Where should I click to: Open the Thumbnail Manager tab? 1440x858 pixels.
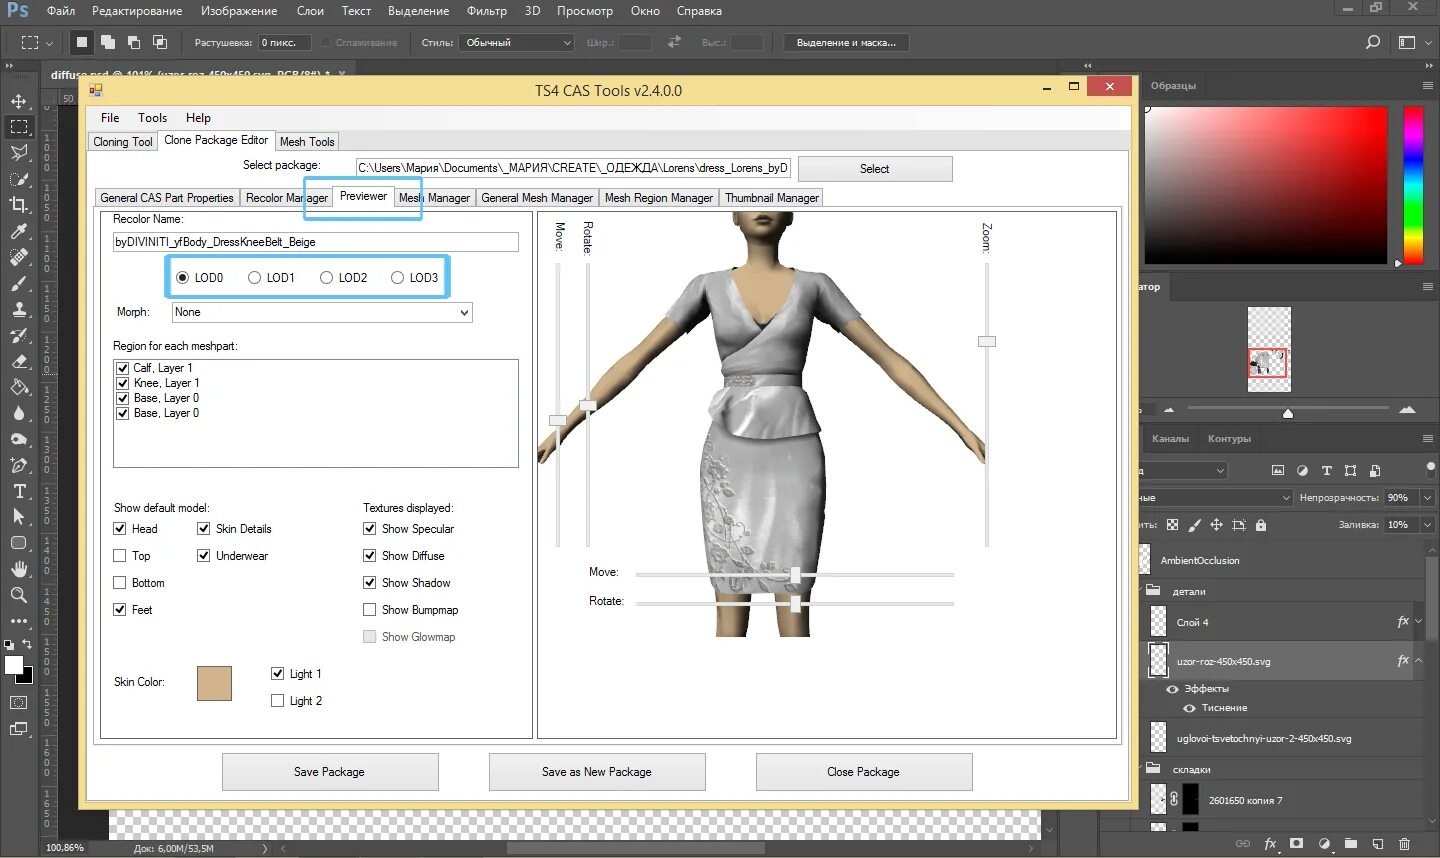772,198
